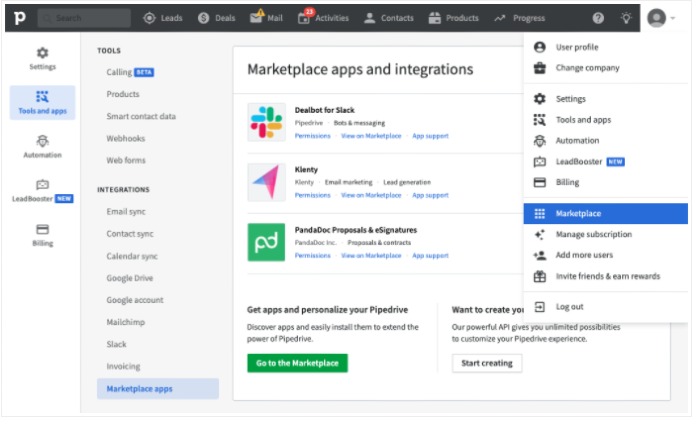The height and width of the screenshot is (426, 700).
Task: Click Add more users icon
Action: click(x=539, y=255)
